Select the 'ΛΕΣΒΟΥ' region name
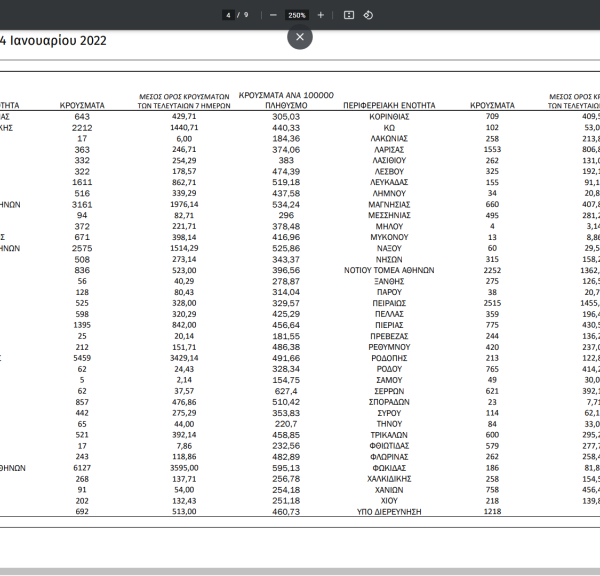 coord(389,171)
